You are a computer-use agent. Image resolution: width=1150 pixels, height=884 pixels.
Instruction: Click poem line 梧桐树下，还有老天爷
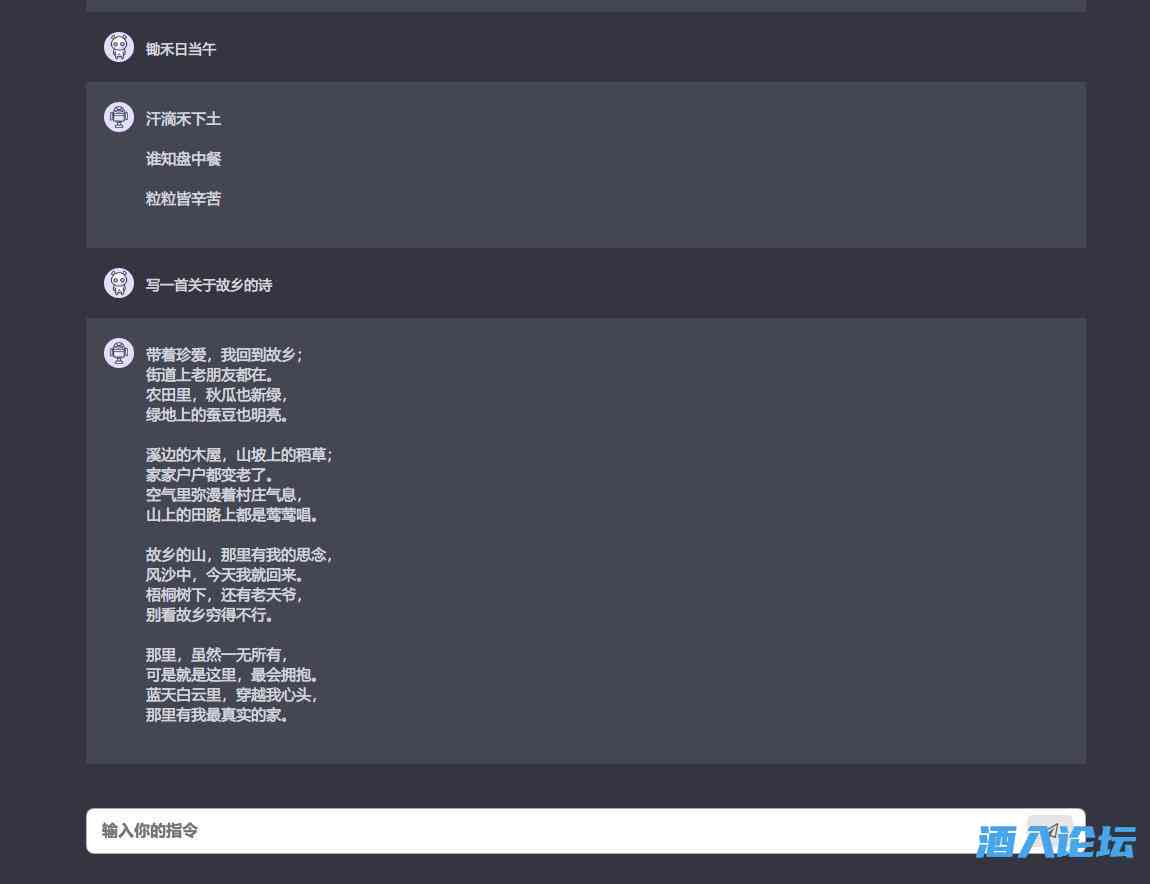pos(224,595)
